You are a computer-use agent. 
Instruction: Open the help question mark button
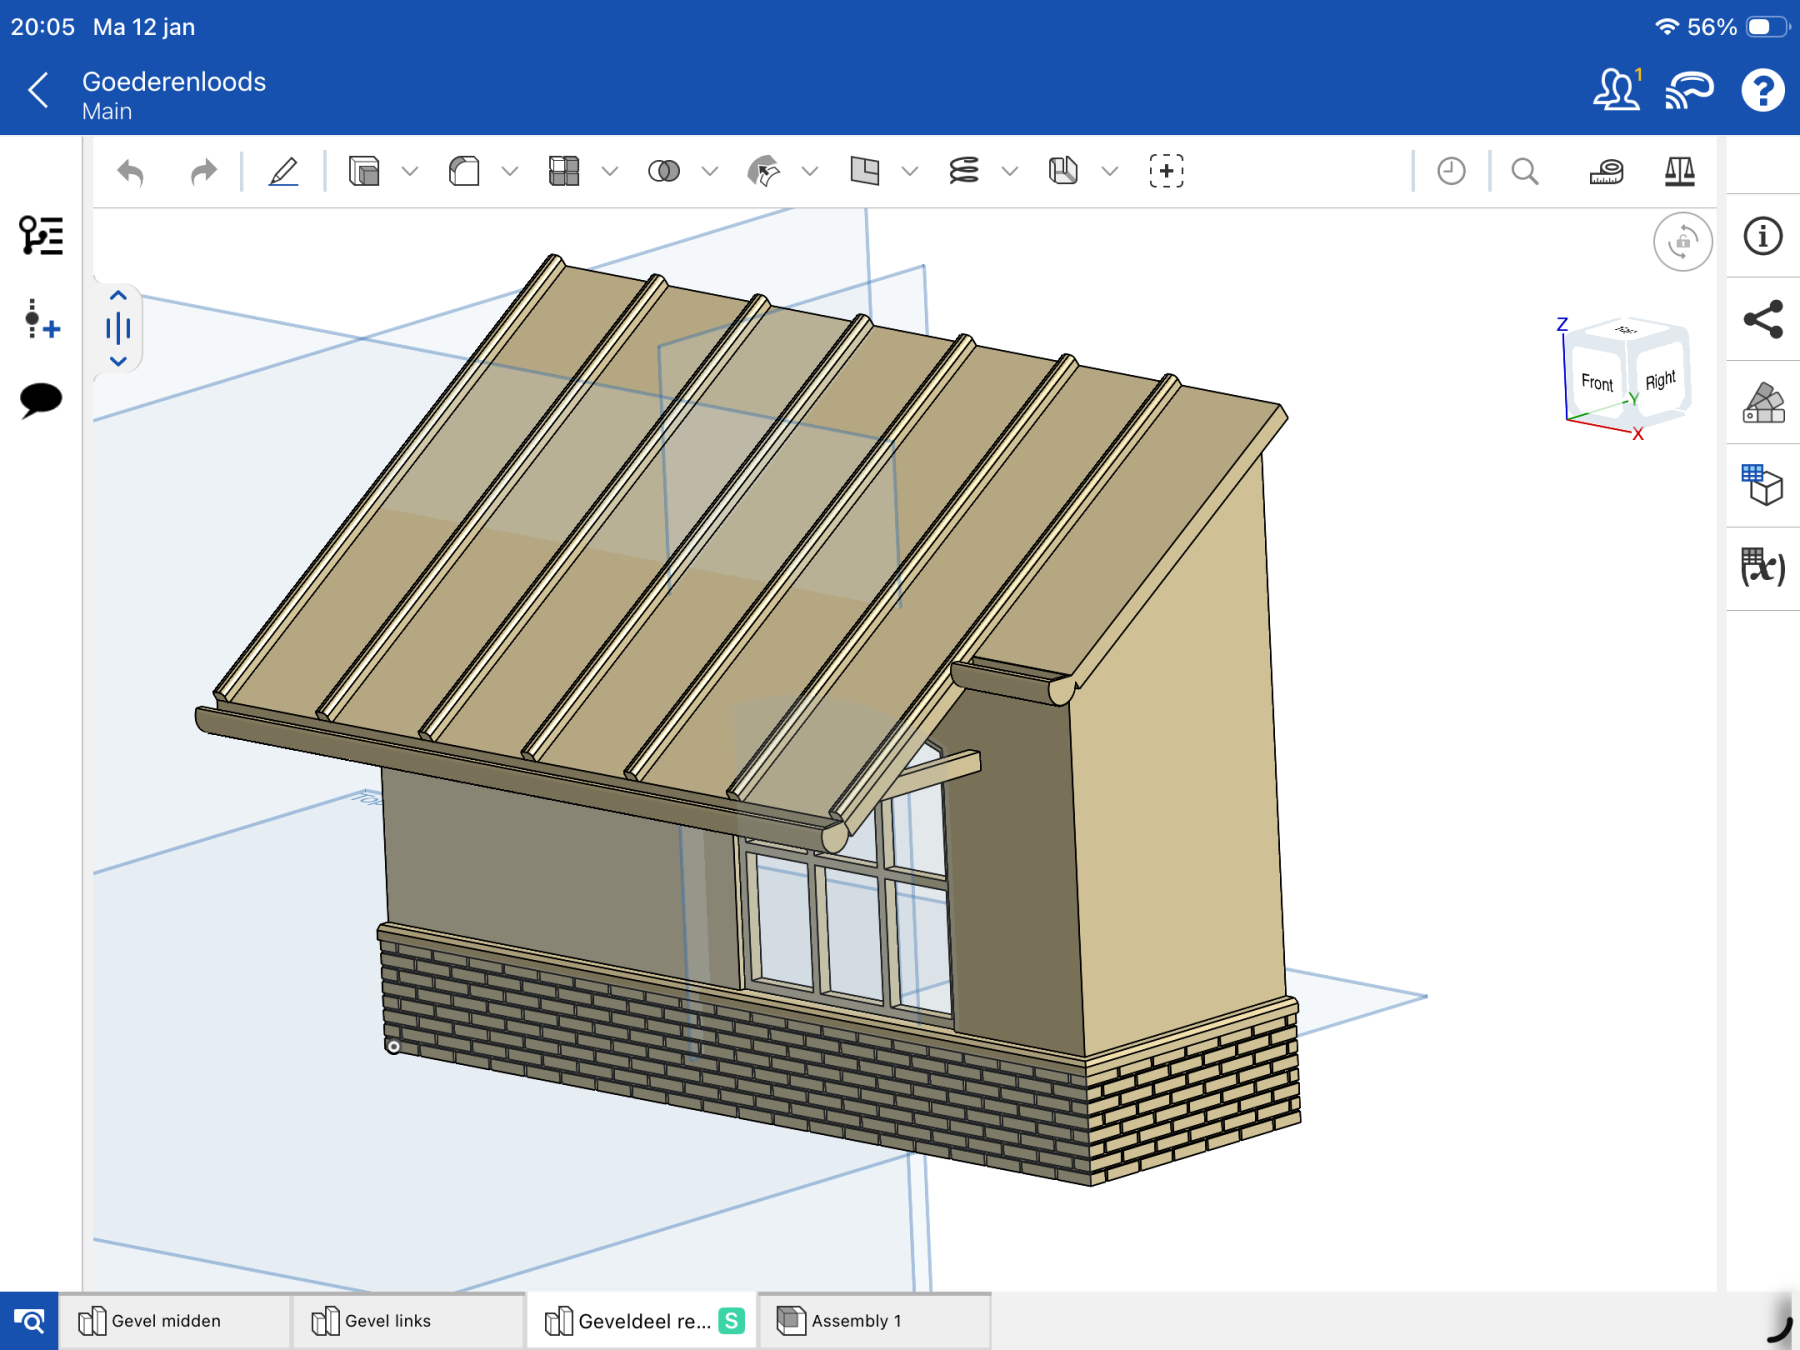click(1762, 91)
